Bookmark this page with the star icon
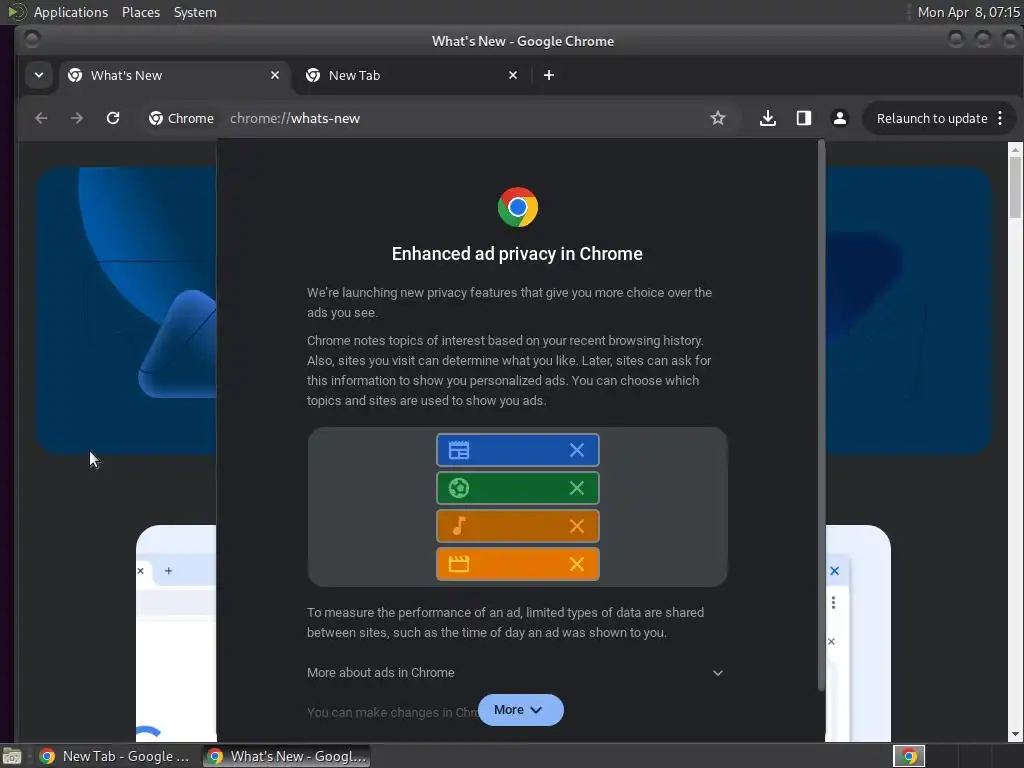Screen dimensions: 1024x768 coord(718,118)
